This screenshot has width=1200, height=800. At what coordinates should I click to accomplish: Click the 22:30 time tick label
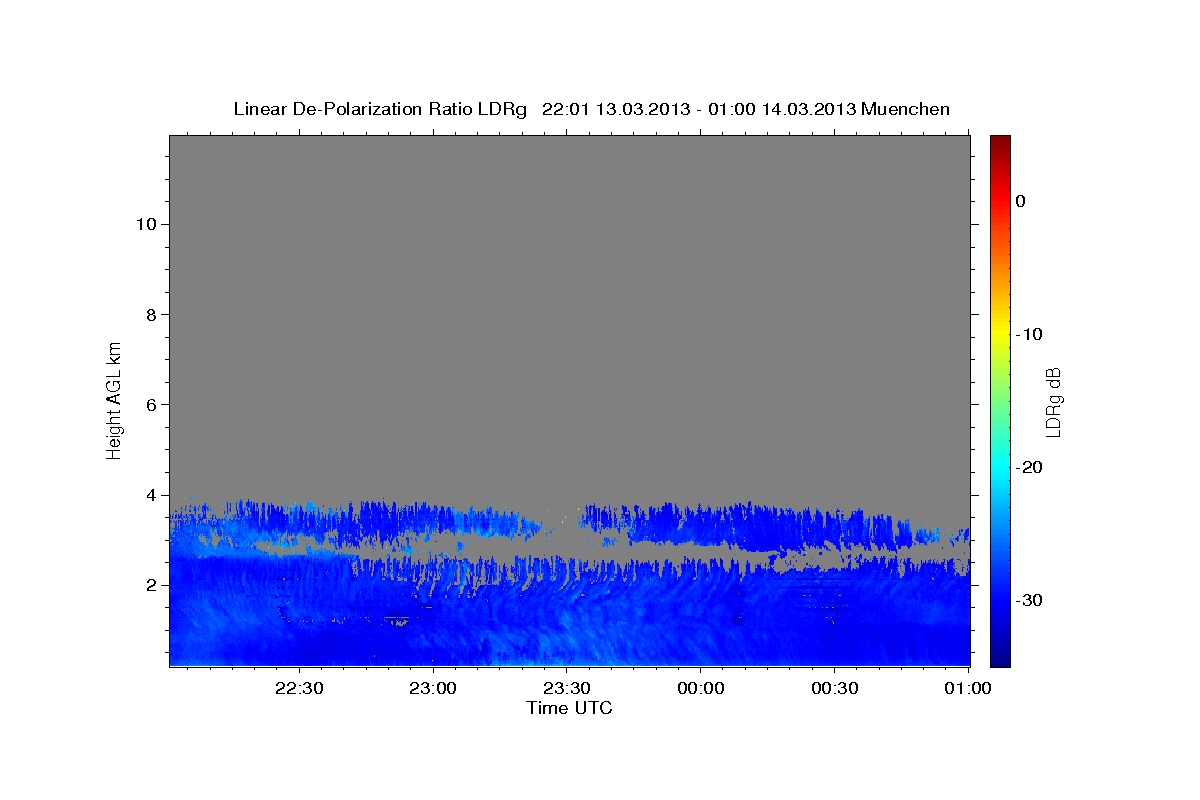point(299,688)
